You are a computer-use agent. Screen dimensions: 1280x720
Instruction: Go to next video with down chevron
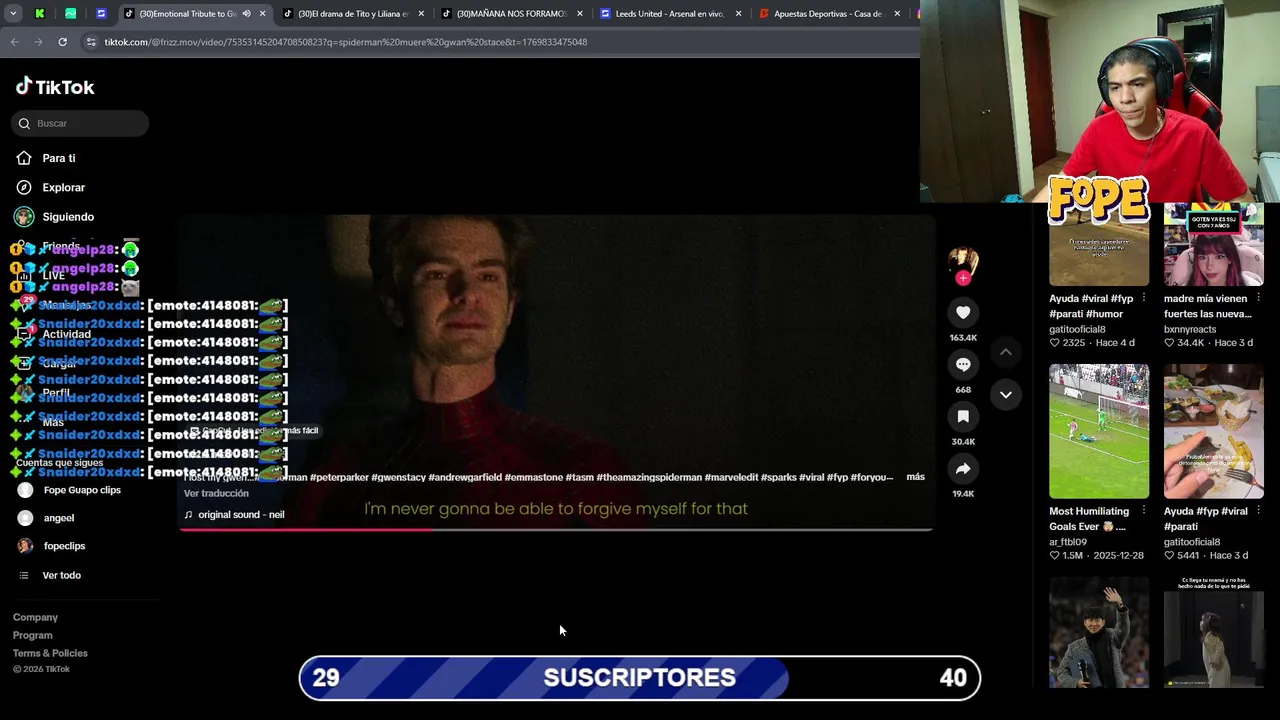[1006, 395]
